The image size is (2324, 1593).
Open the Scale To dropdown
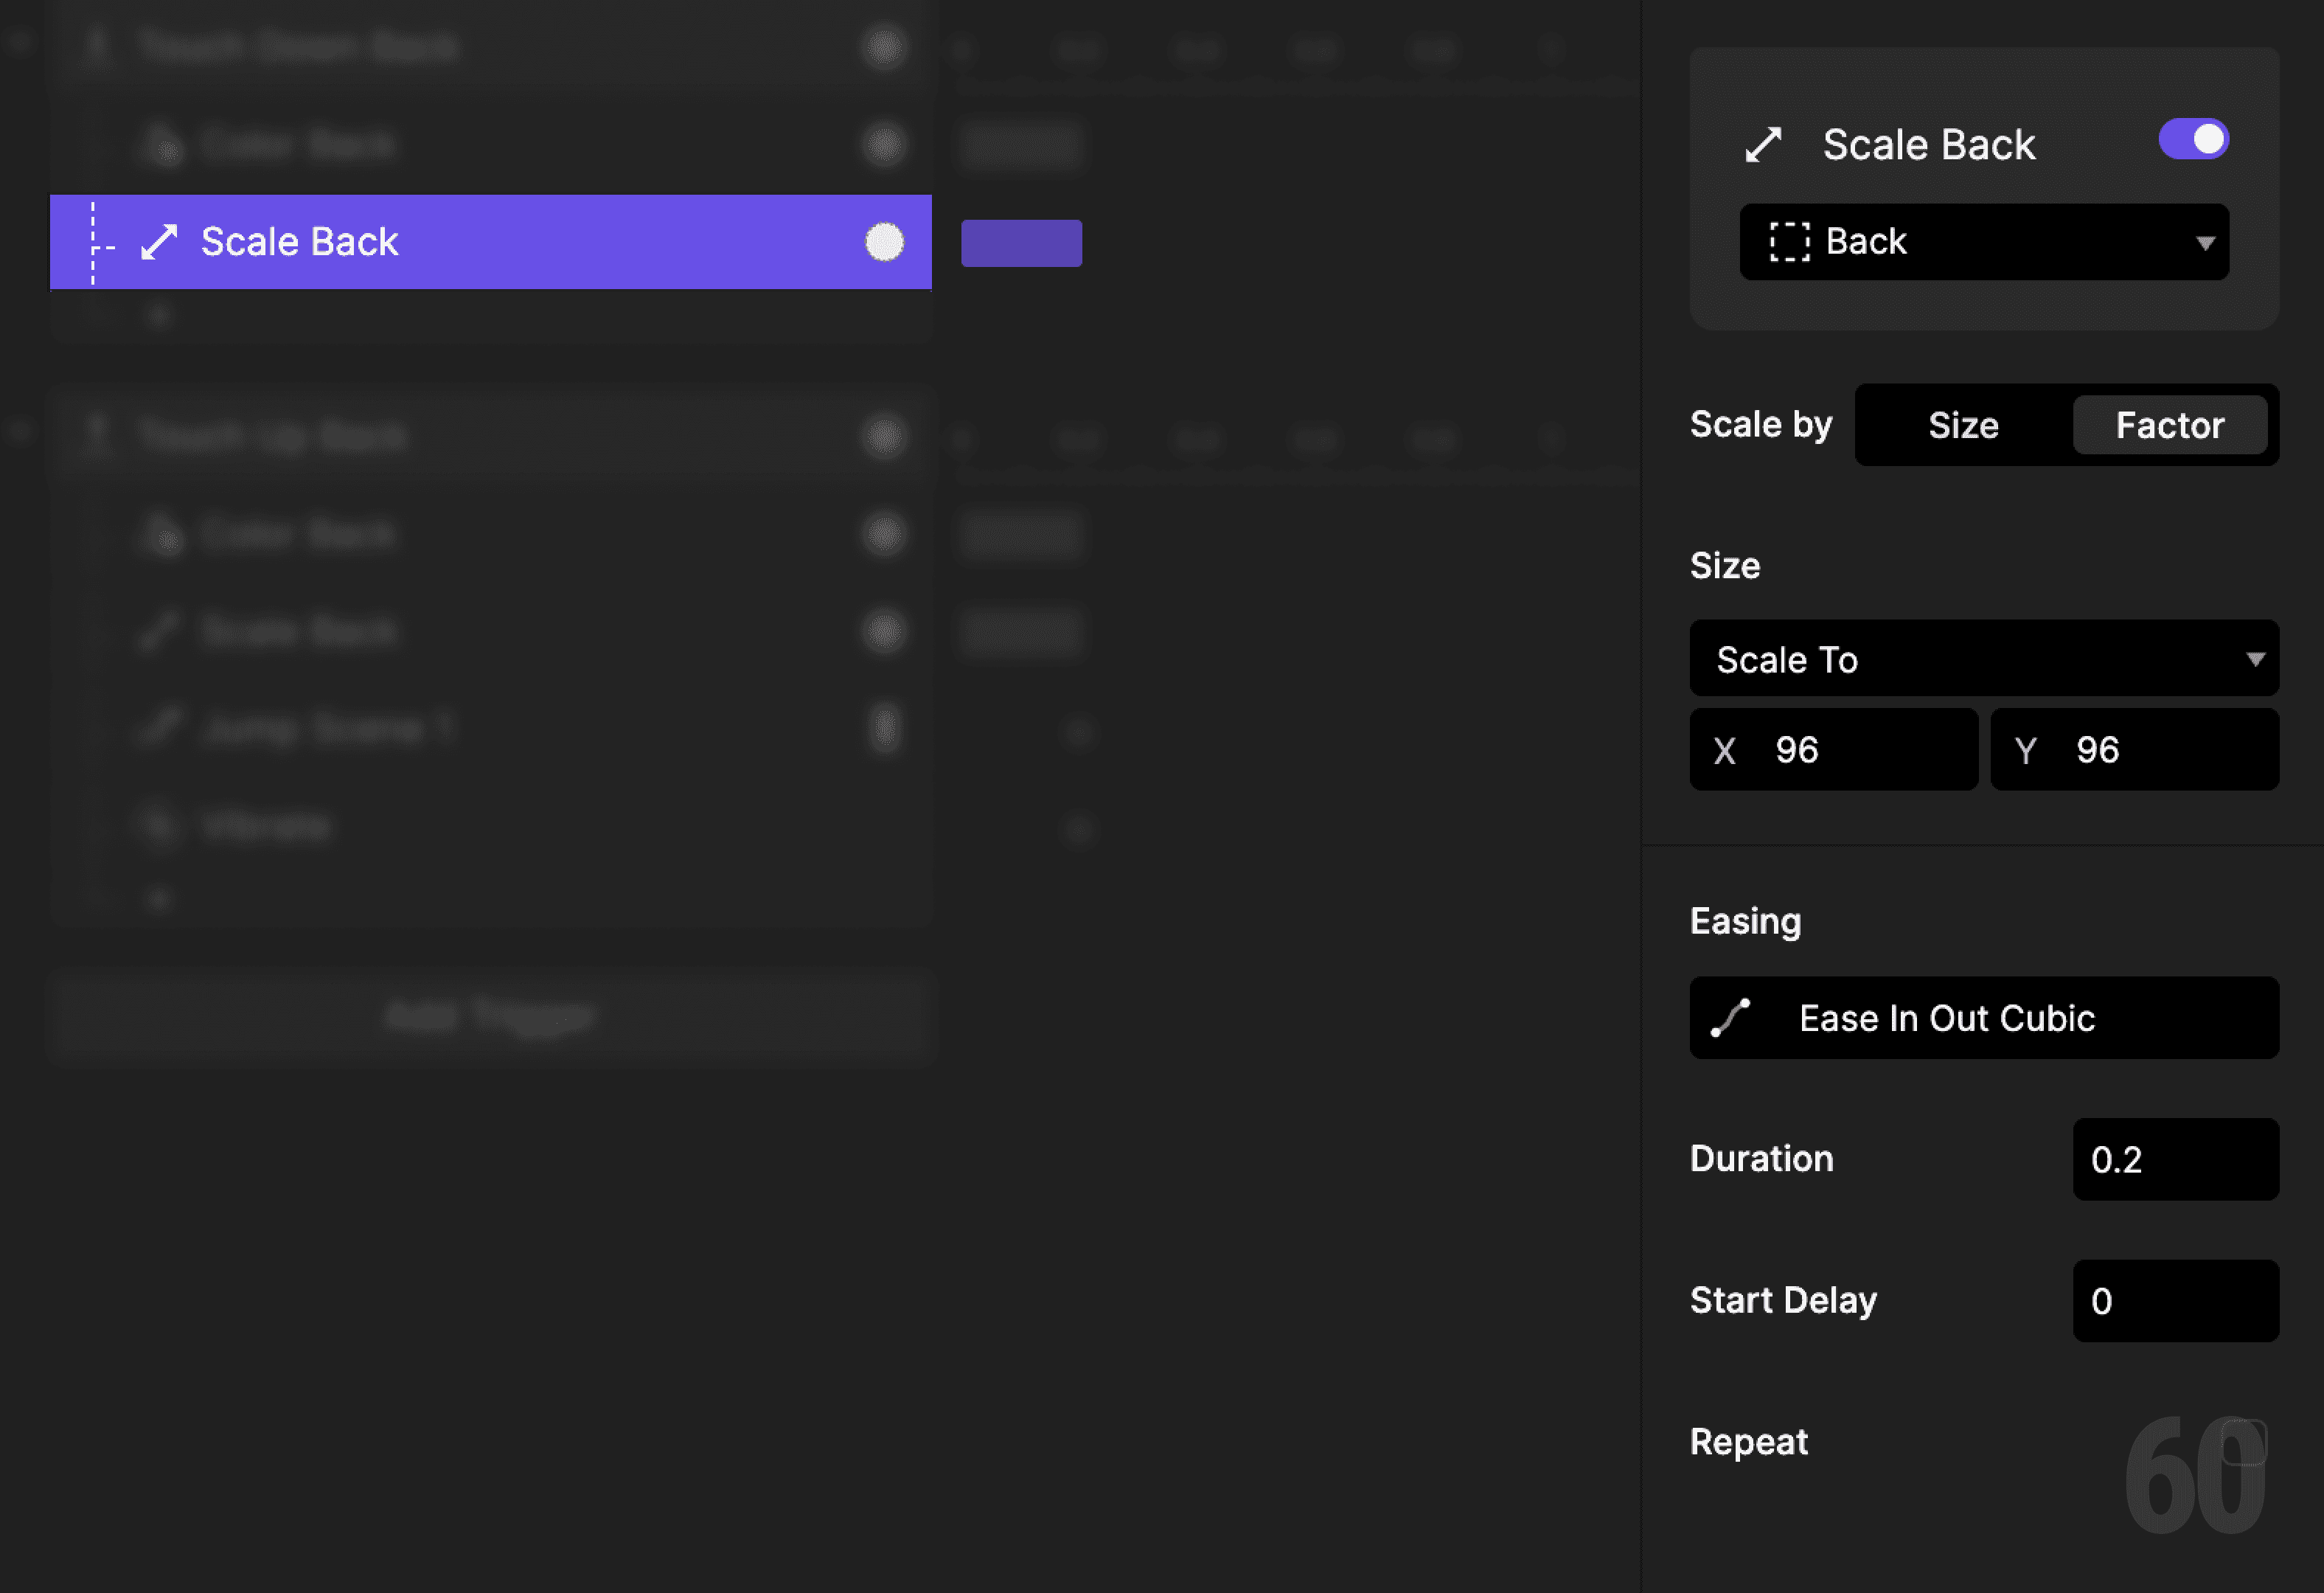tap(1984, 658)
